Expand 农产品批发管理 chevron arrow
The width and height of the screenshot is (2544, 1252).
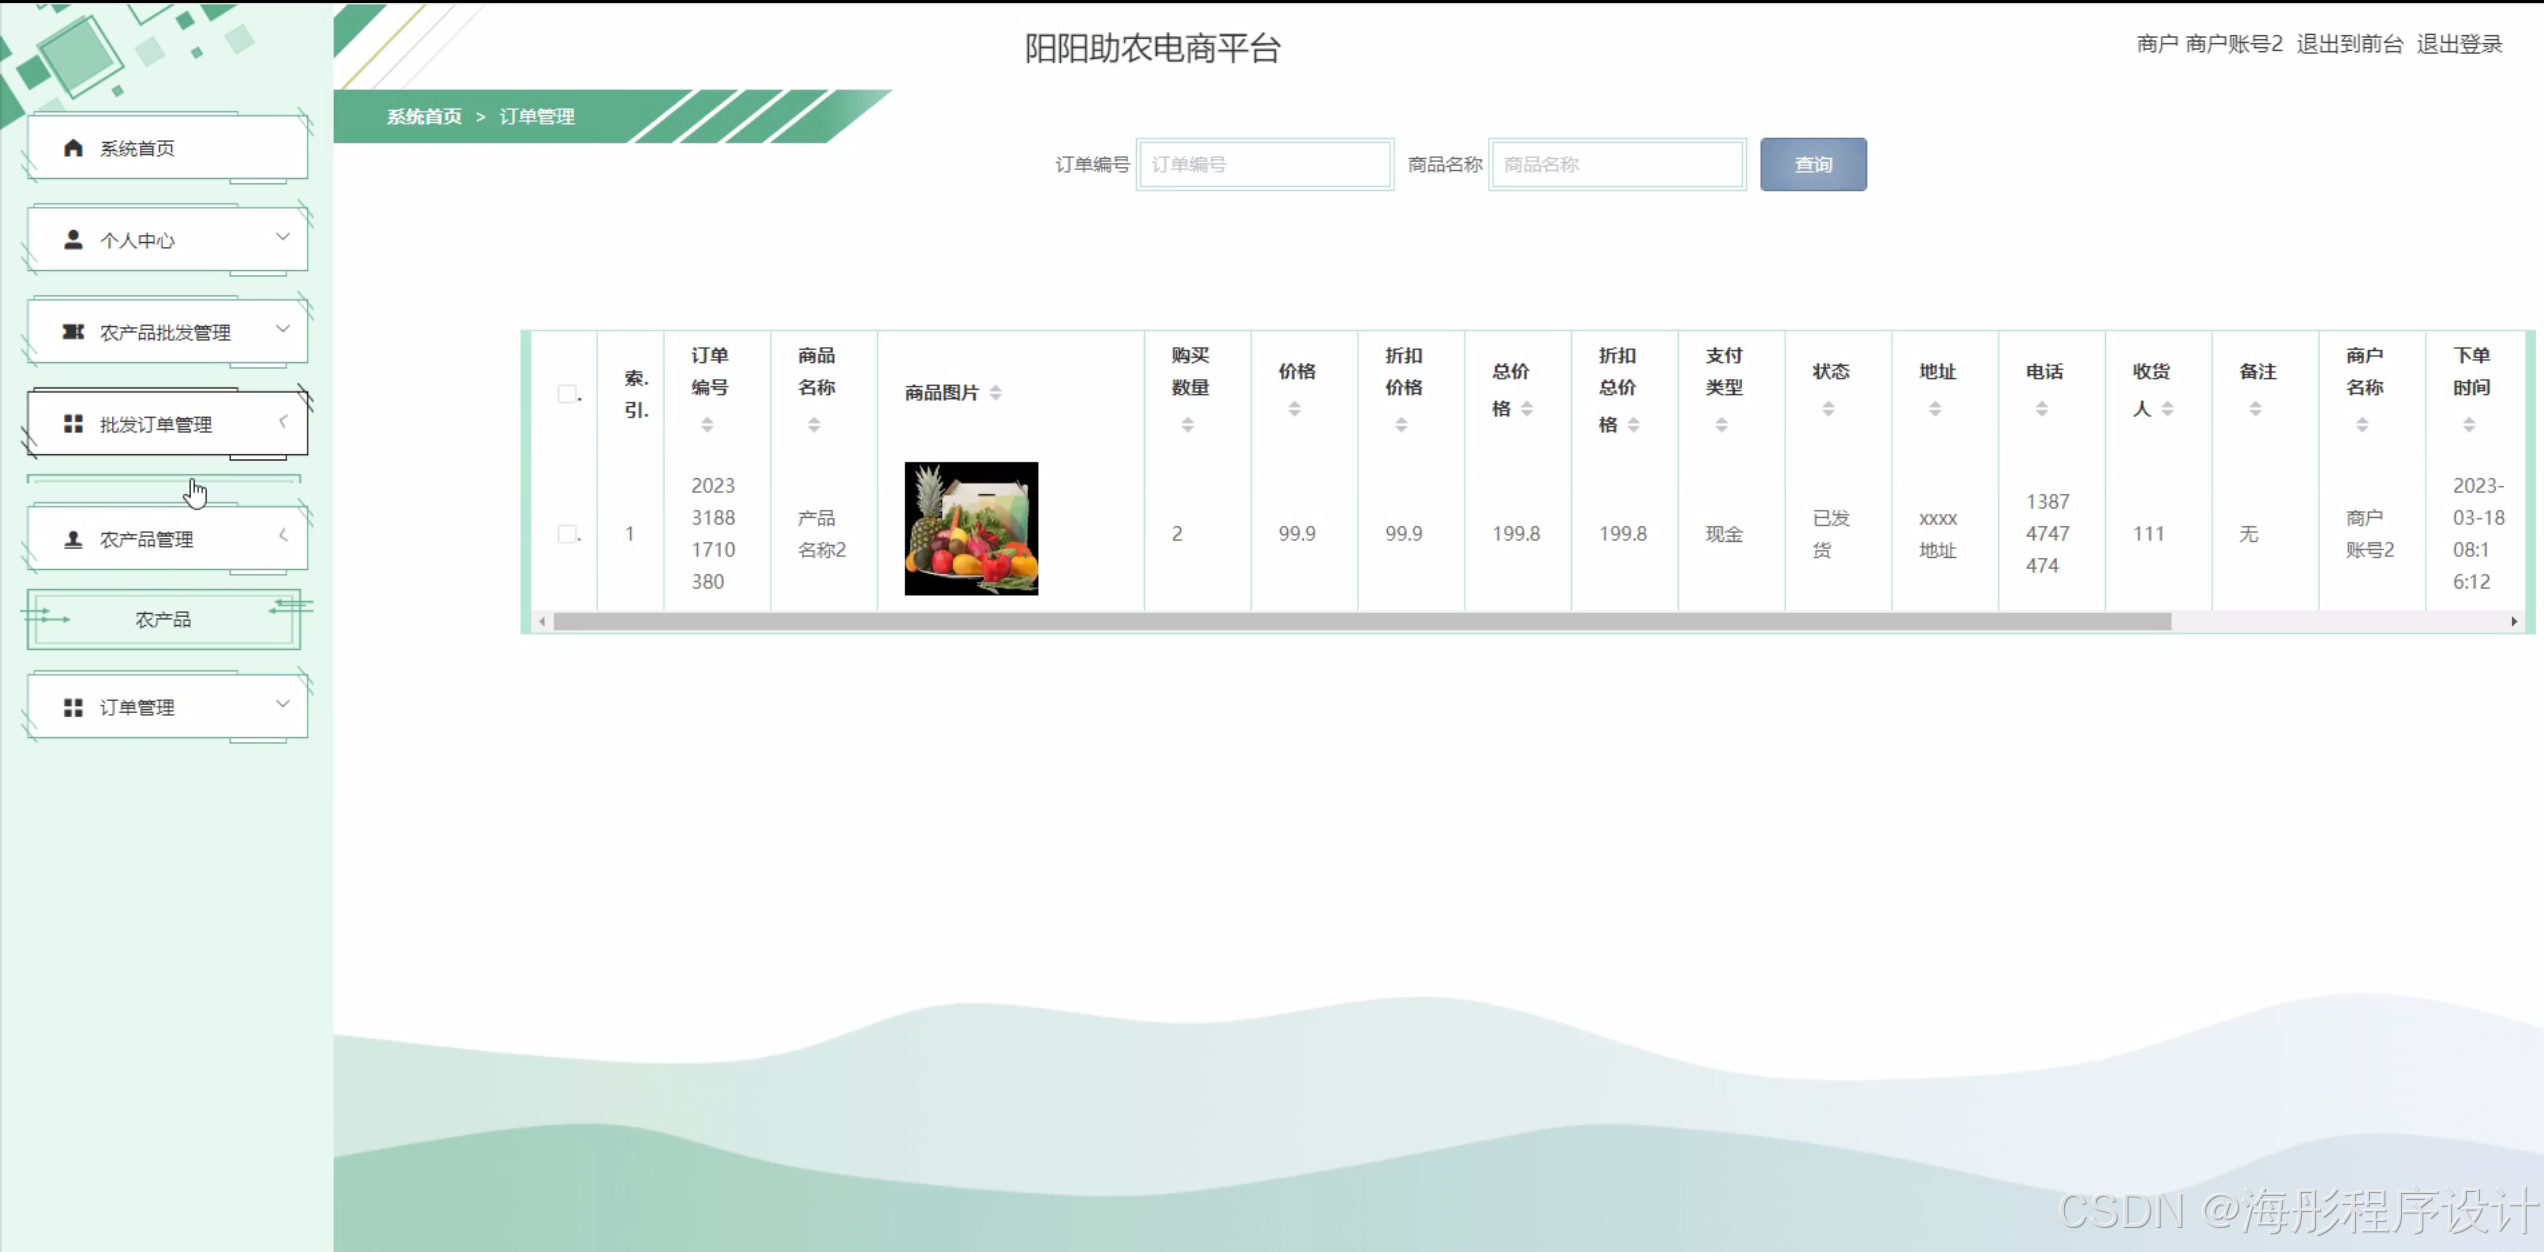pyautogui.click(x=283, y=329)
